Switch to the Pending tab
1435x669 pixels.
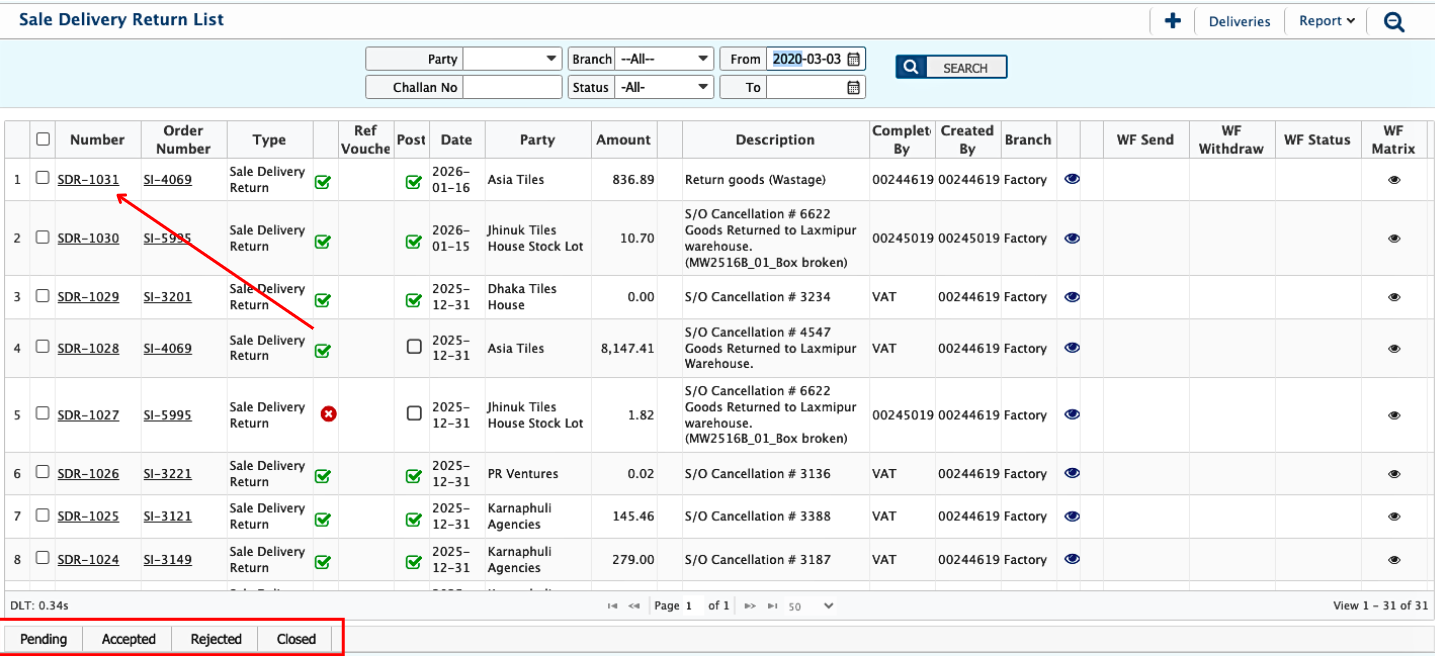coord(43,639)
